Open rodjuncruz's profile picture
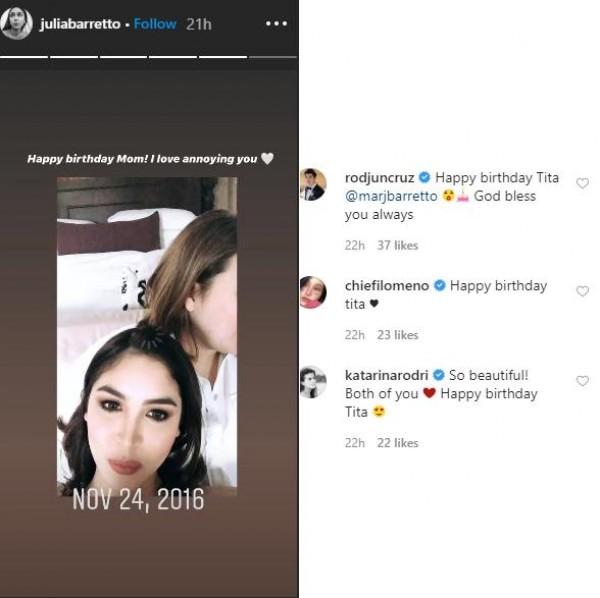 [x=313, y=185]
